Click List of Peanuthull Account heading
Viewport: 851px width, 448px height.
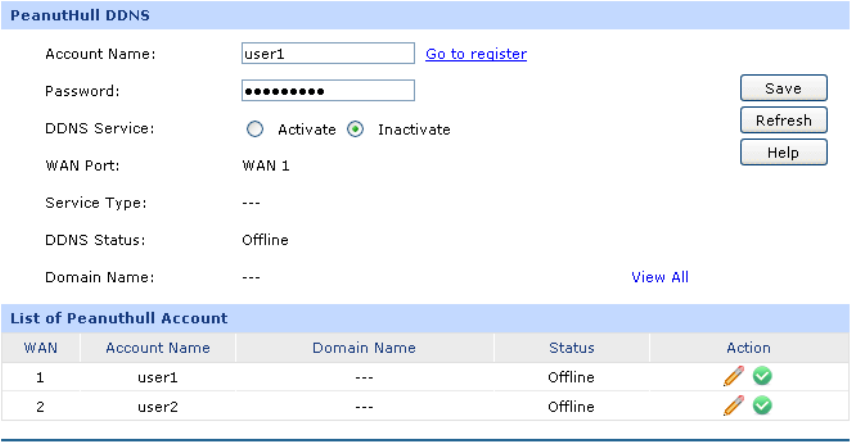(x=119, y=318)
